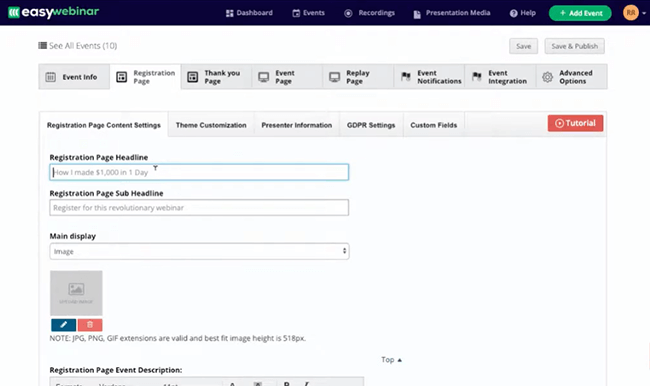Go to Events in top navigation
The height and width of the screenshot is (386, 650).
(308, 13)
